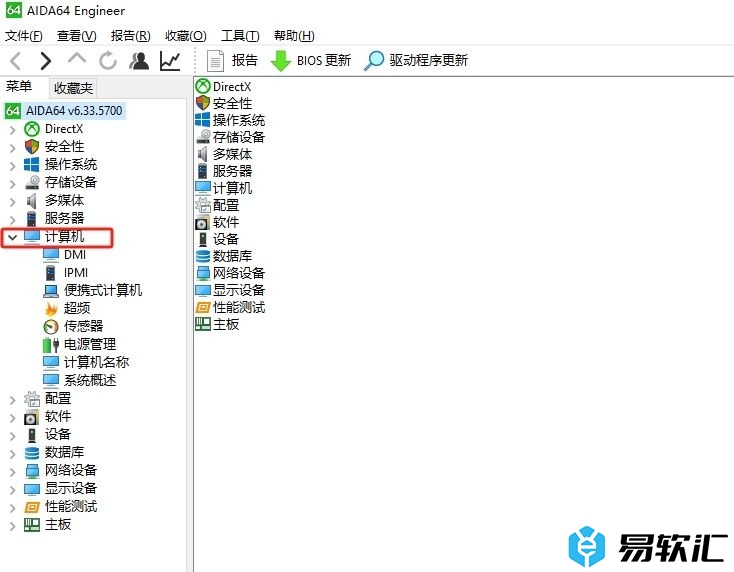Click the Refresh toolbar icon

[108, 61]
